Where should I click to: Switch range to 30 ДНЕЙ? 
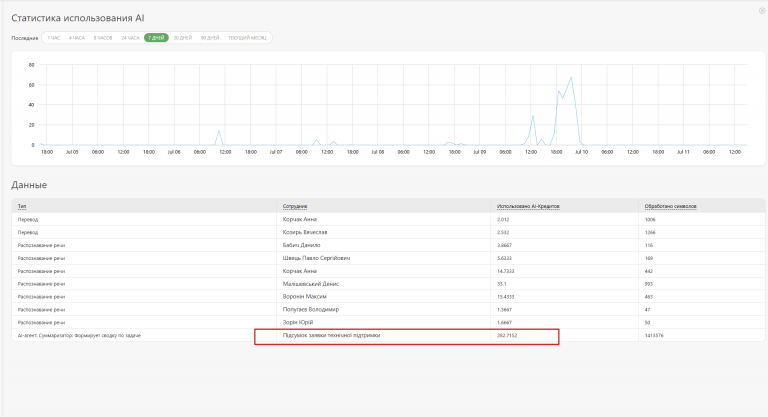click(183, 38)
